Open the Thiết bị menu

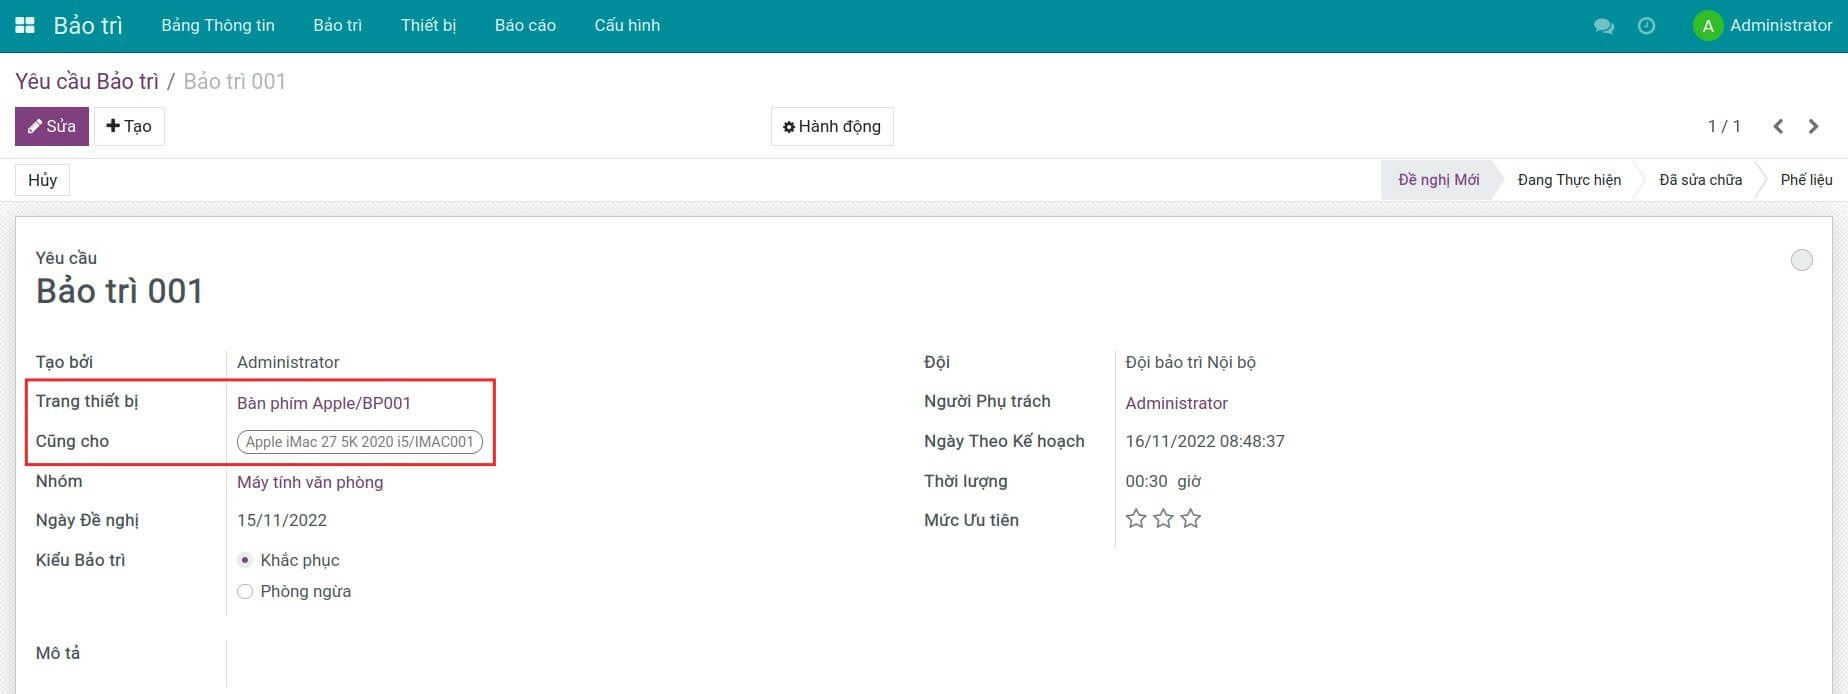428,26
